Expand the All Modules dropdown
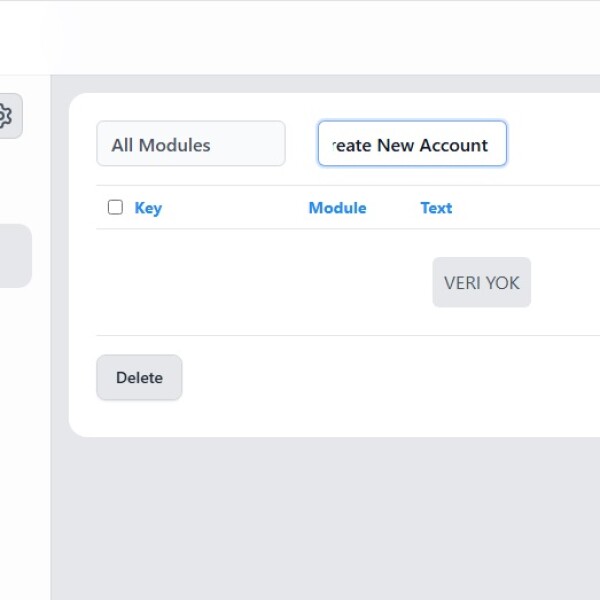 tap(190, 144)
